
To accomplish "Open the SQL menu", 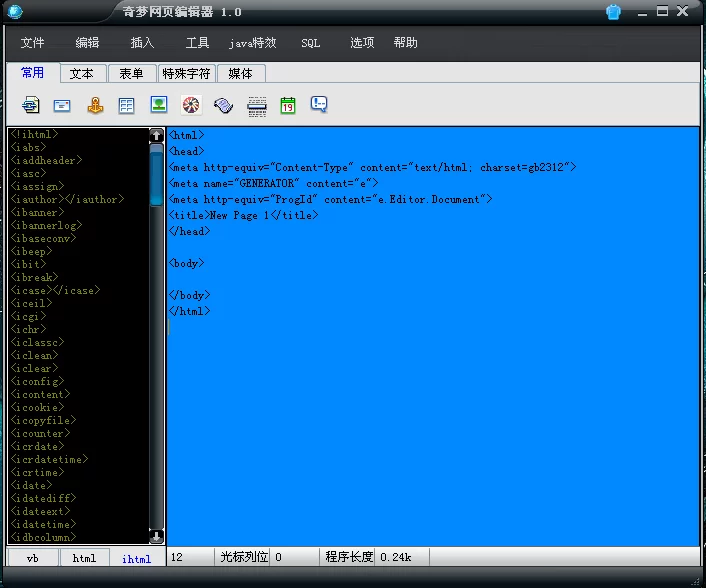I will pos(311,43).
